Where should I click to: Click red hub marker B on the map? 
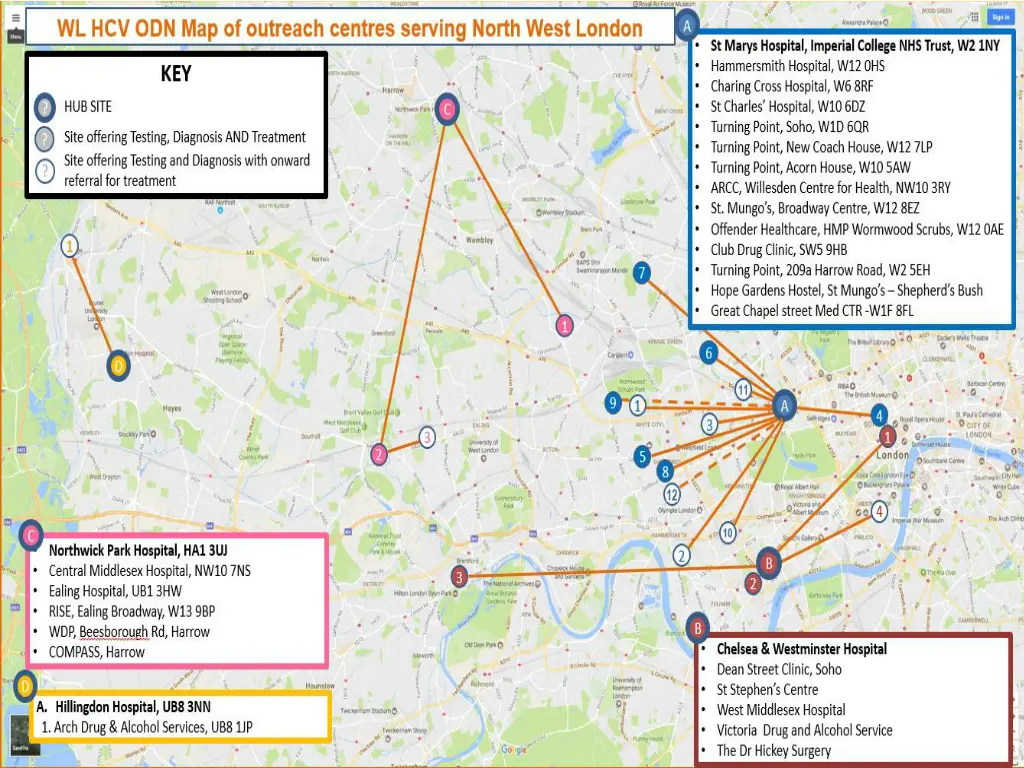click(x=769, y=562)
